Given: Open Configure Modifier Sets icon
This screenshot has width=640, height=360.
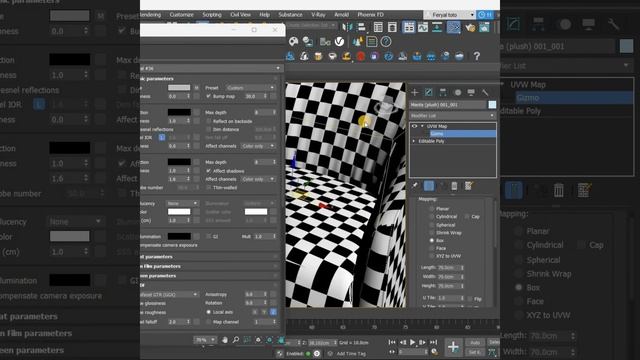Looking at the screenshot, I should coord(469,186).
